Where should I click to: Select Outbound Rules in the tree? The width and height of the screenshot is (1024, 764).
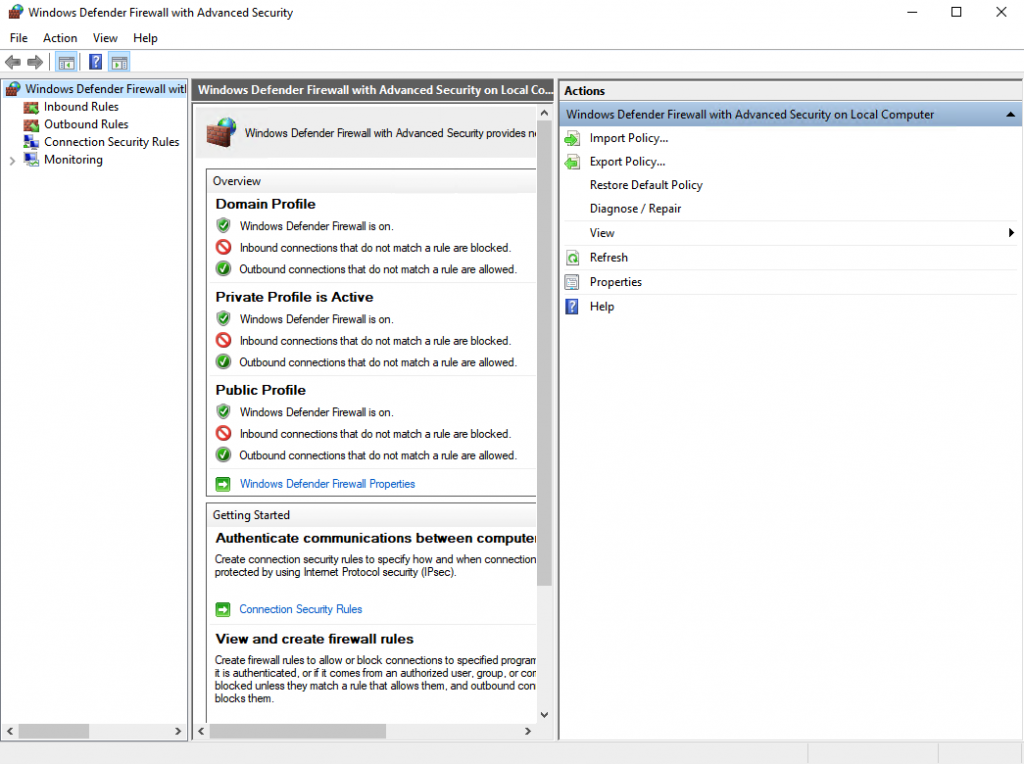(x=86, y=125)
